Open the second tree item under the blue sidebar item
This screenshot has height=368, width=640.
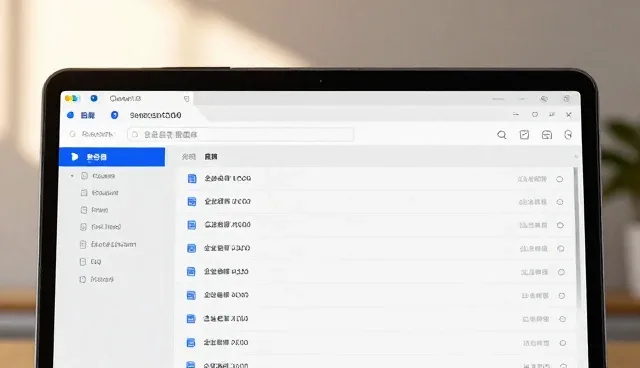(100, 193)
